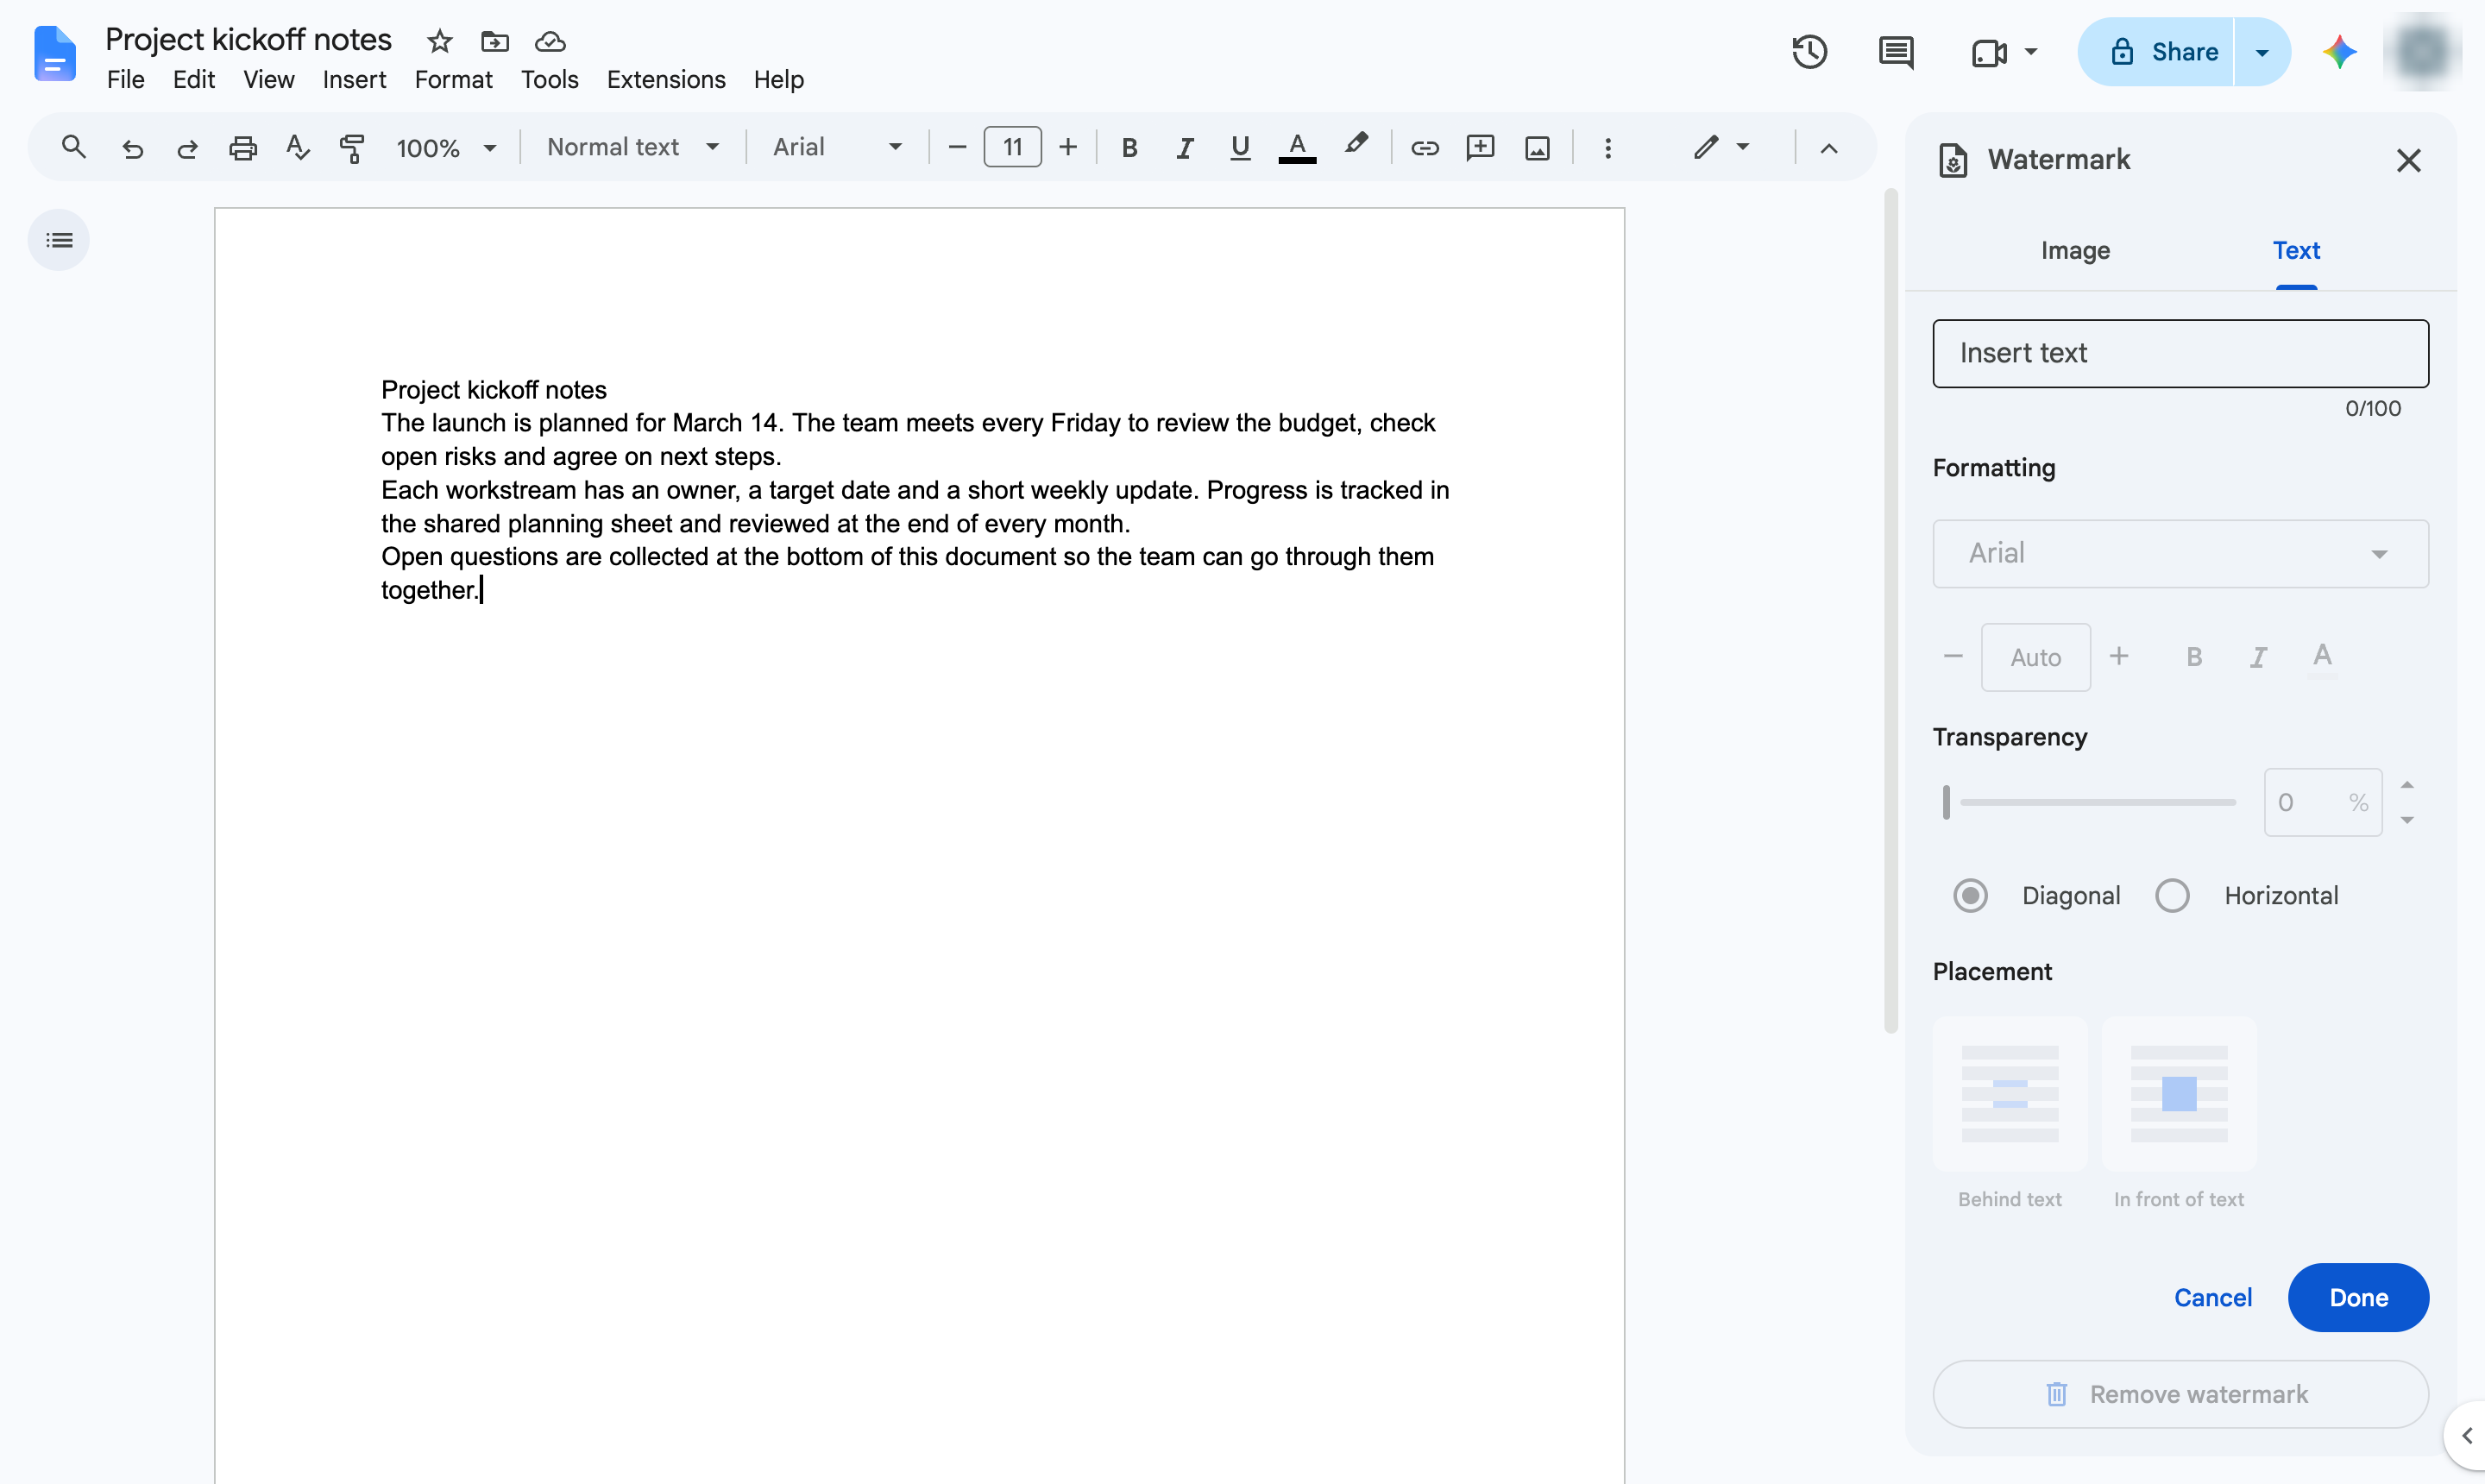Viewport: 2485px width, 1484px height.
Task: Open the zoom 100% dropdown
Action: coord(446,148)
